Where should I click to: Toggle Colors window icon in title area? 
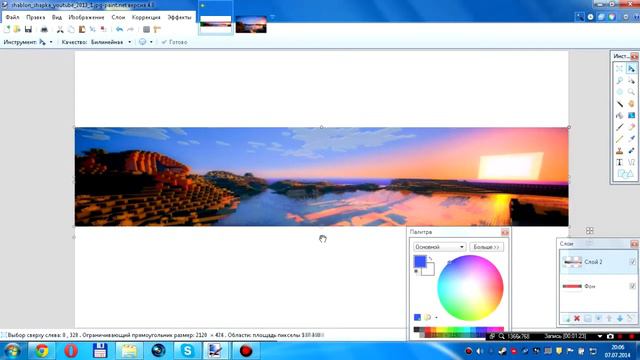tap(612, 17)
